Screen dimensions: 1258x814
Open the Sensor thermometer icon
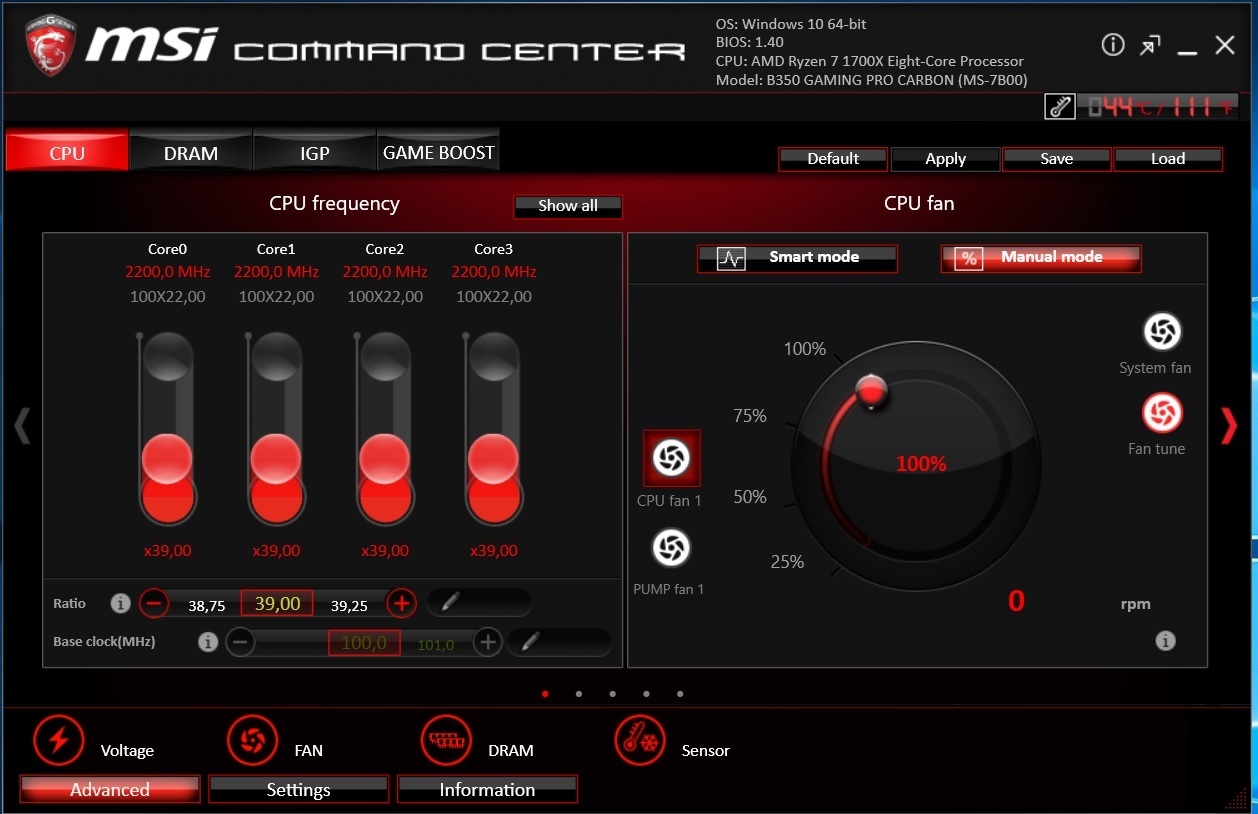640,740
